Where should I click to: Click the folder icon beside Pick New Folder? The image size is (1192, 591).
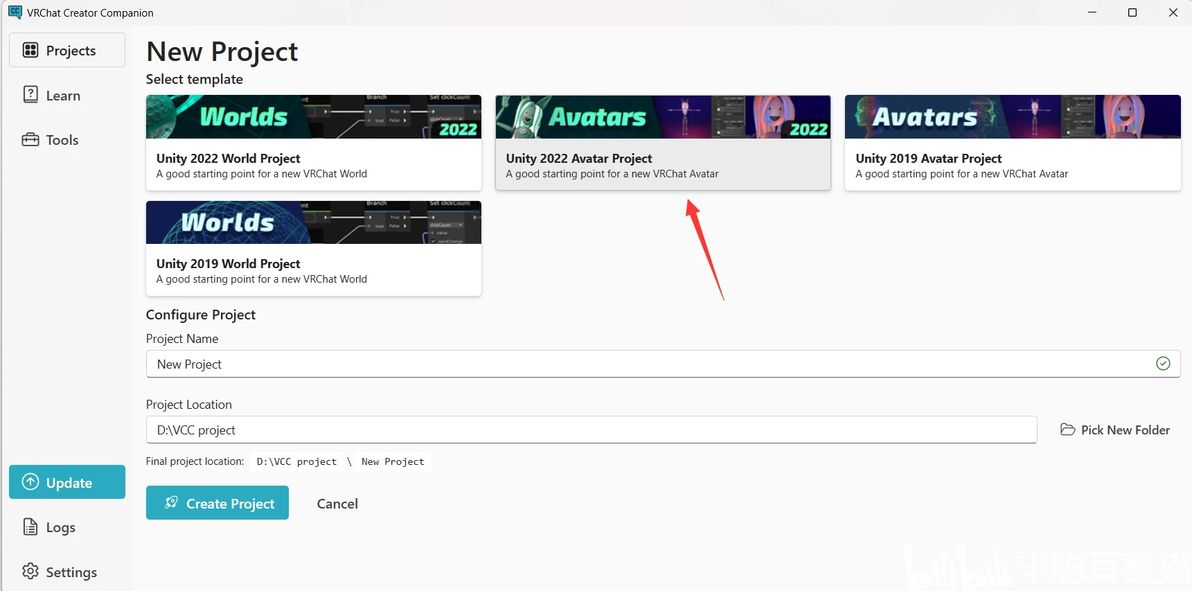click(1067, 430)
